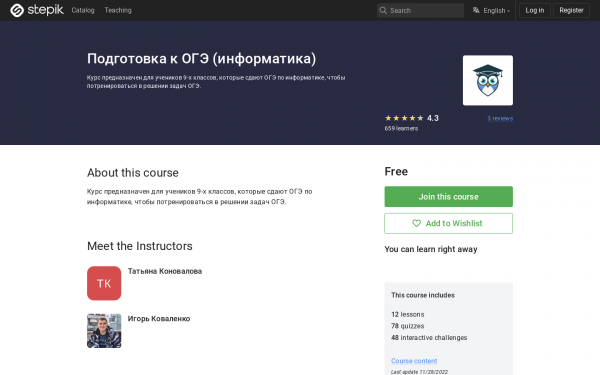This screenshot has width=600, height=375.
Task: Open the Catalog menu item
Action: click(x=83, y=10)
